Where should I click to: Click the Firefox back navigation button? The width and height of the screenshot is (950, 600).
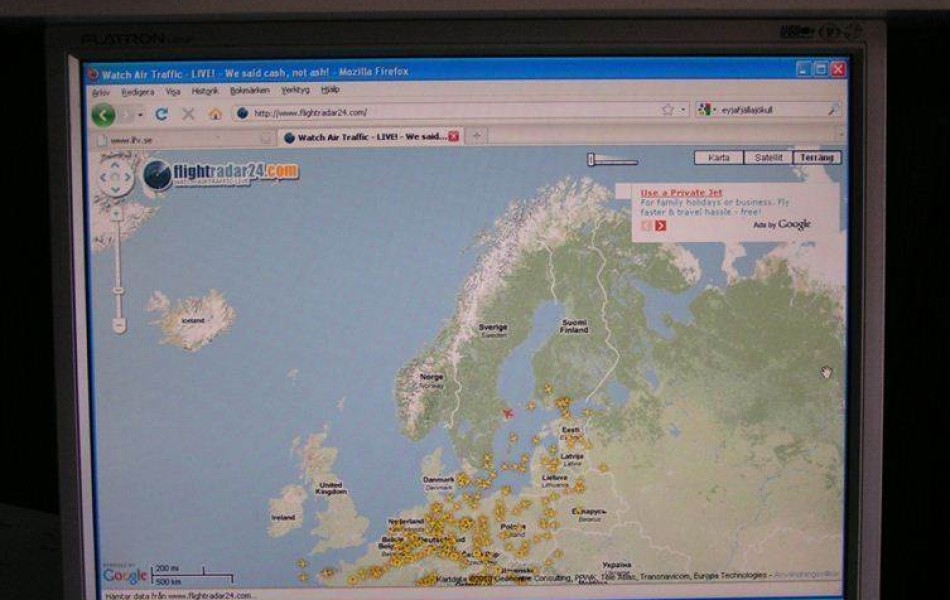[x=103, y=114]
